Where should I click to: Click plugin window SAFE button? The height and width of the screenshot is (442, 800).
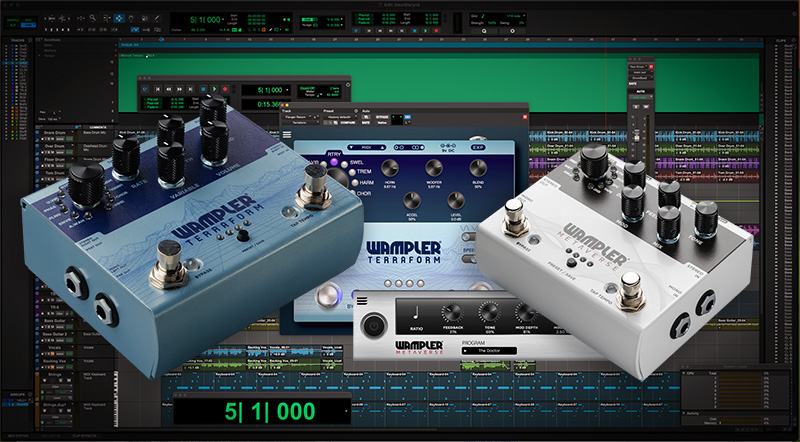(366, 122)
